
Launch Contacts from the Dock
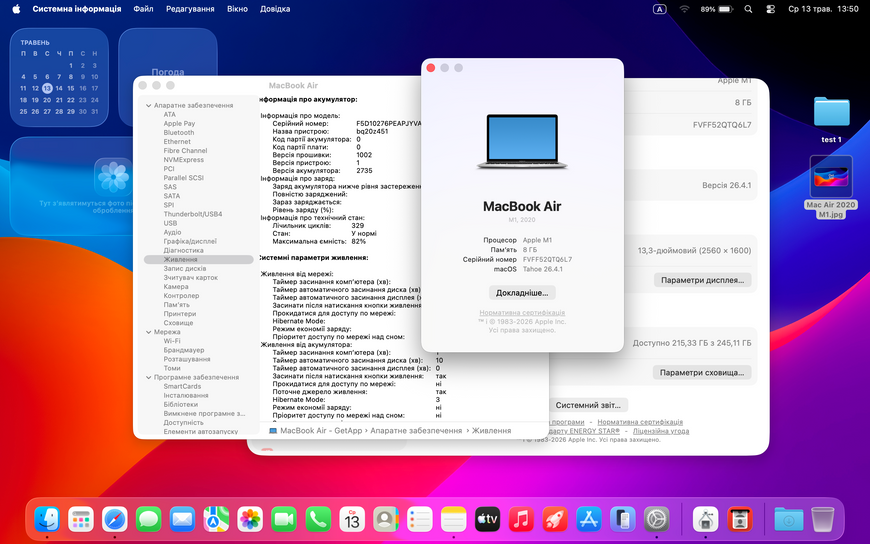coord(386,520)
